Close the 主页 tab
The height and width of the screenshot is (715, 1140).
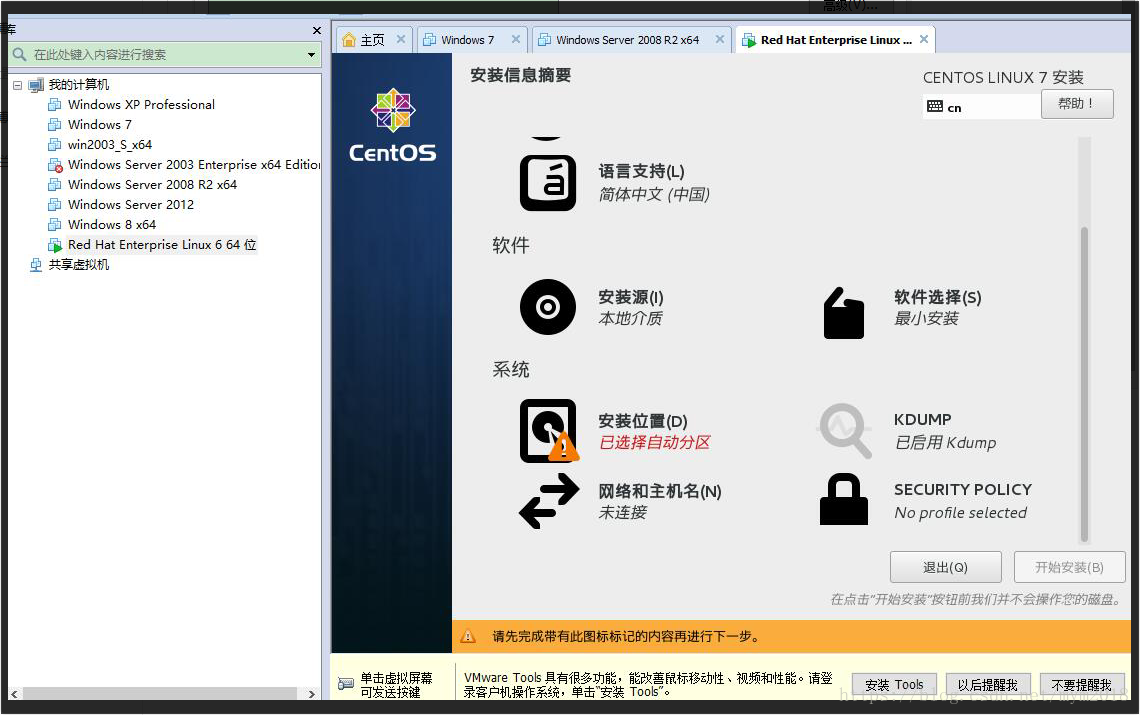pyautogui.click(x=401, y=39)
